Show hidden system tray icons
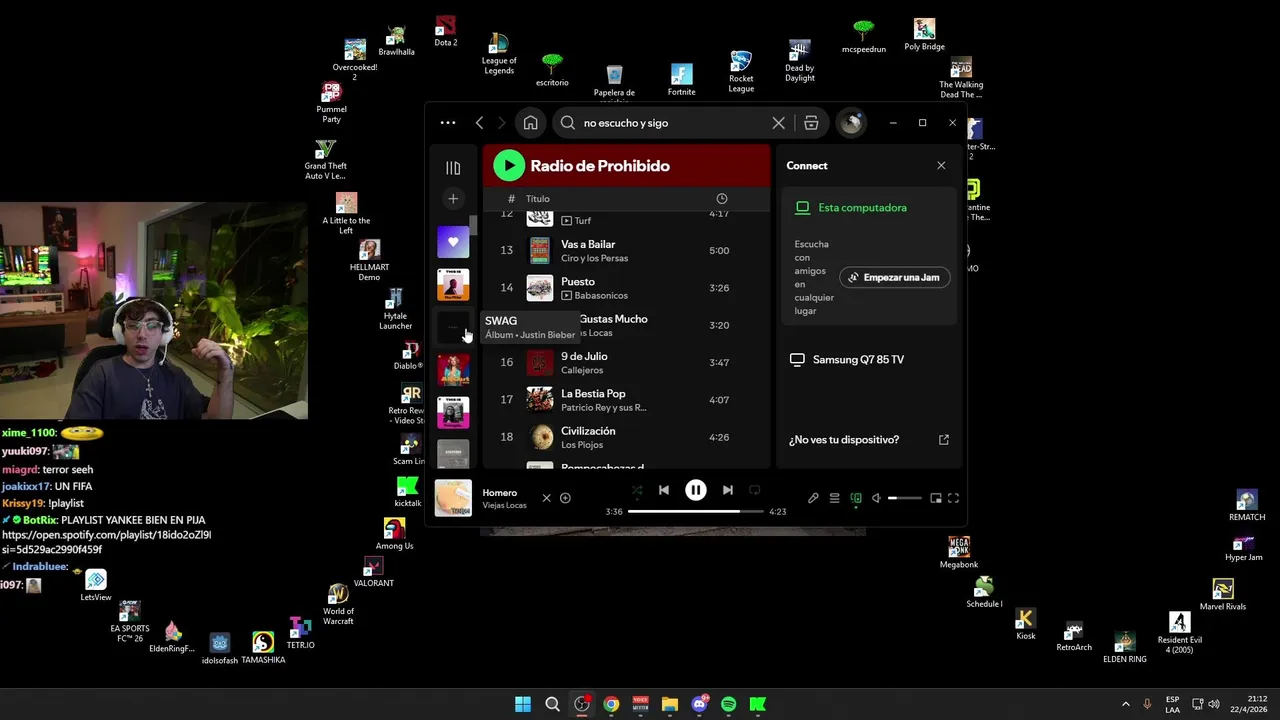 coord(1125,704)
